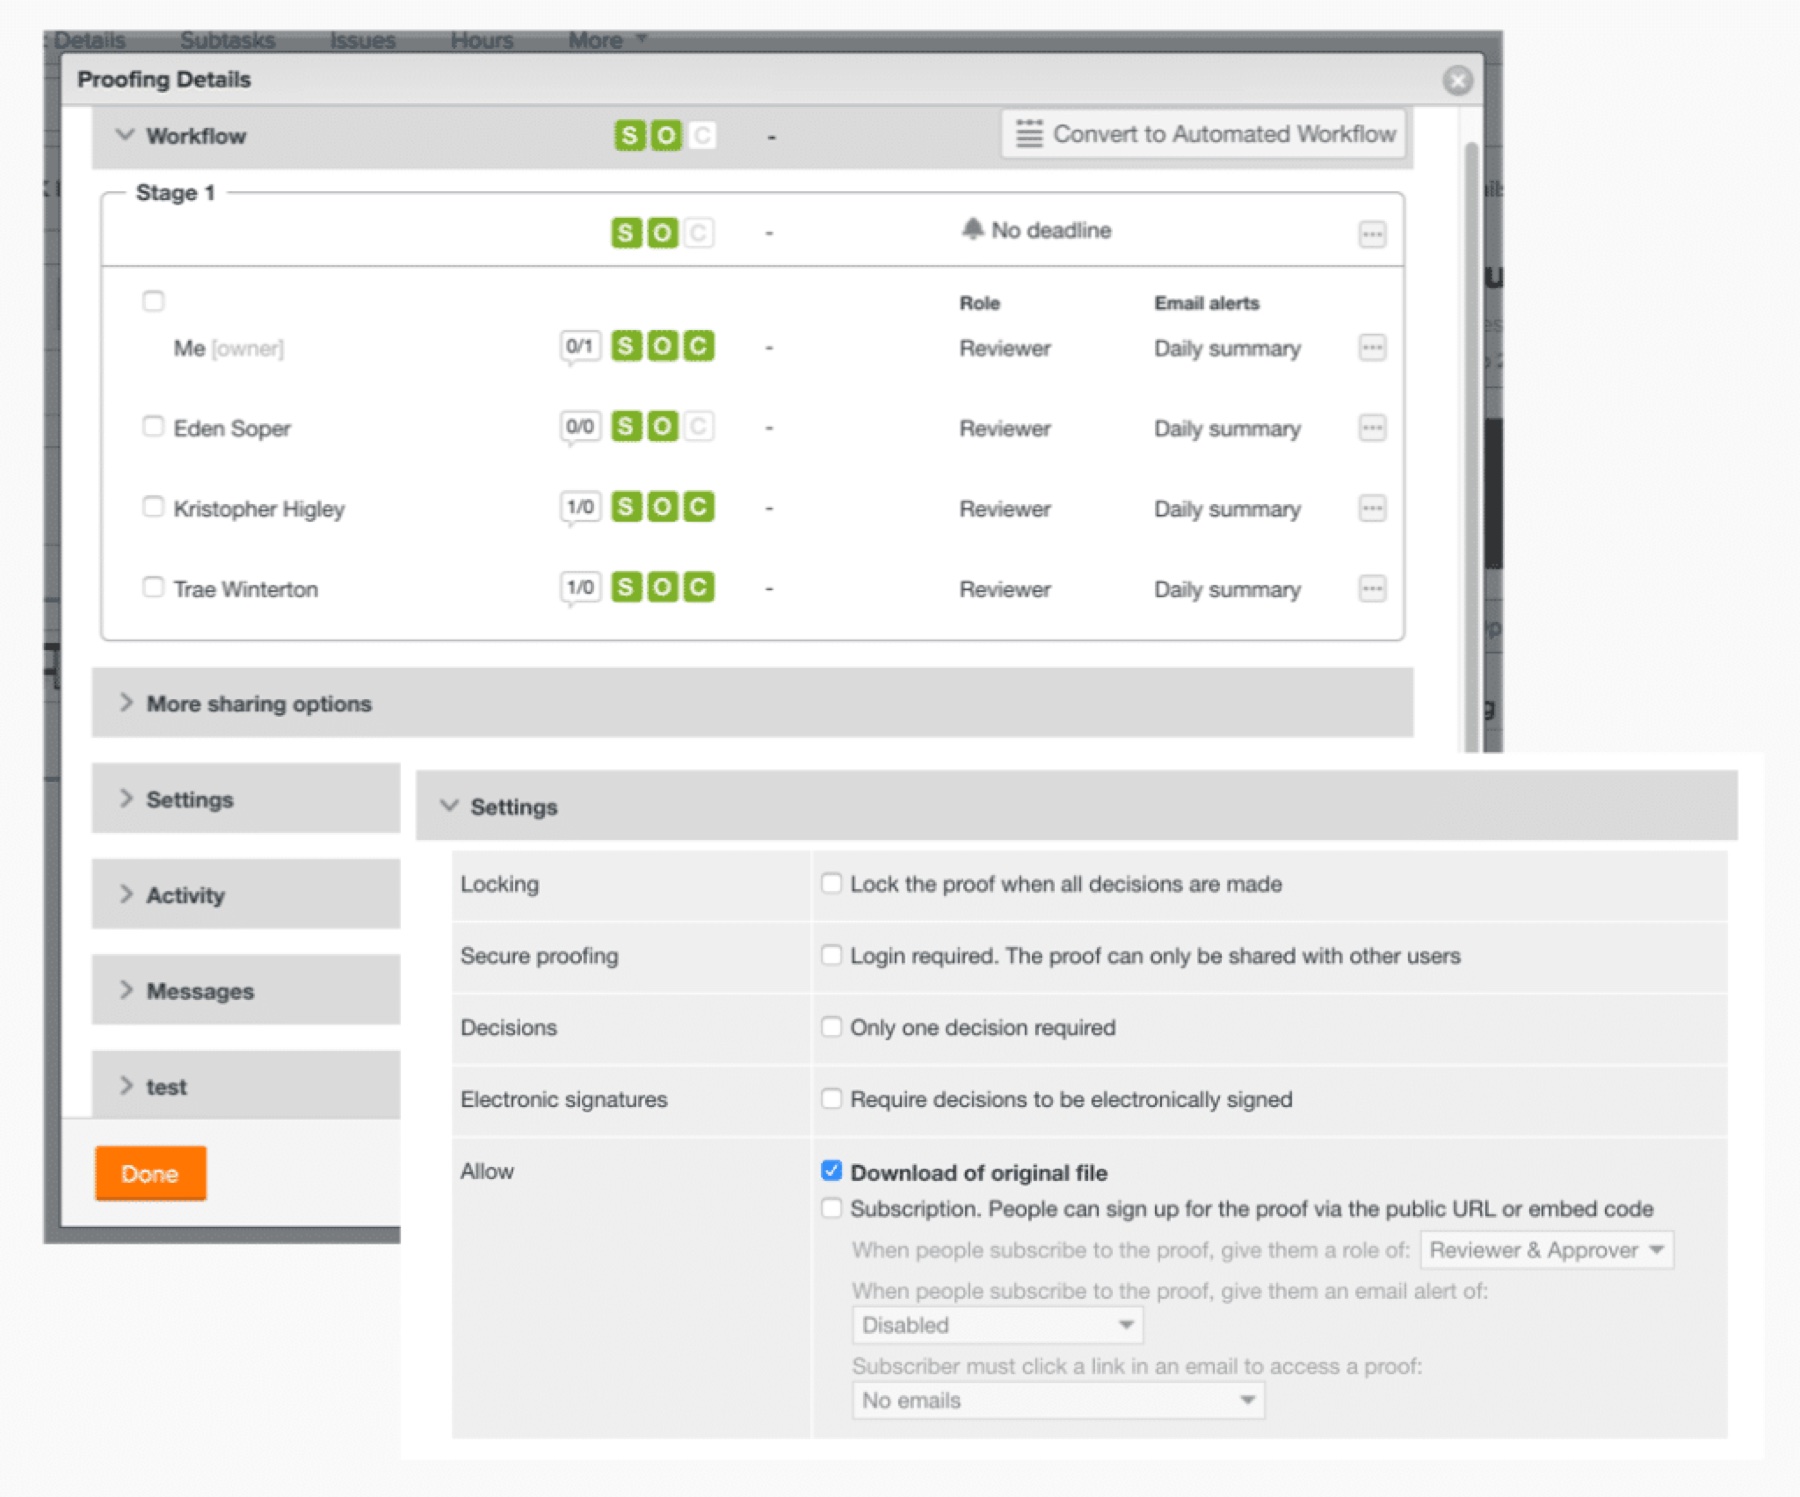This screenshot has width=1800, height=1497.
Task: Open more options for Kristopher Higley row
Action: click(x=1372, y=508)
